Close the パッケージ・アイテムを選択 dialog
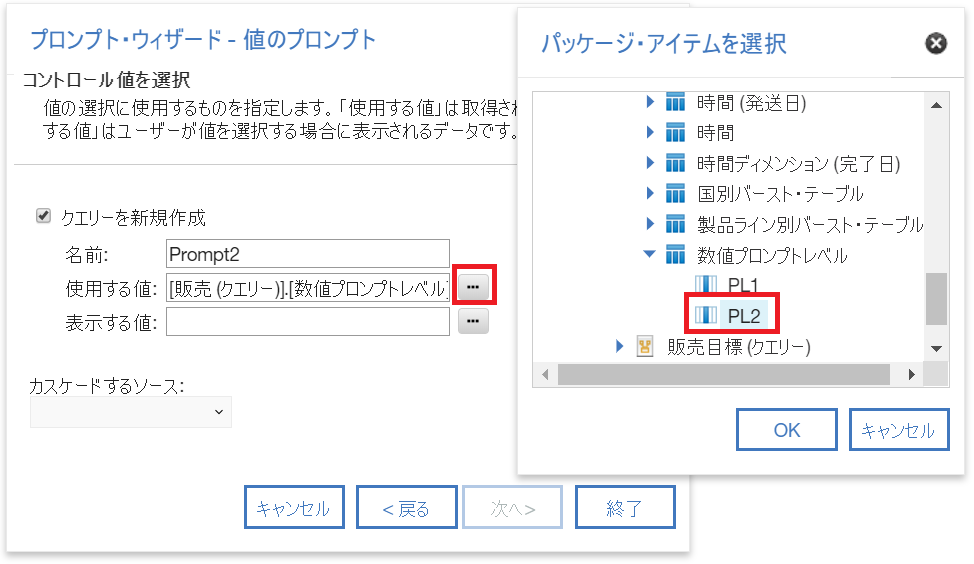 point(935,43)
